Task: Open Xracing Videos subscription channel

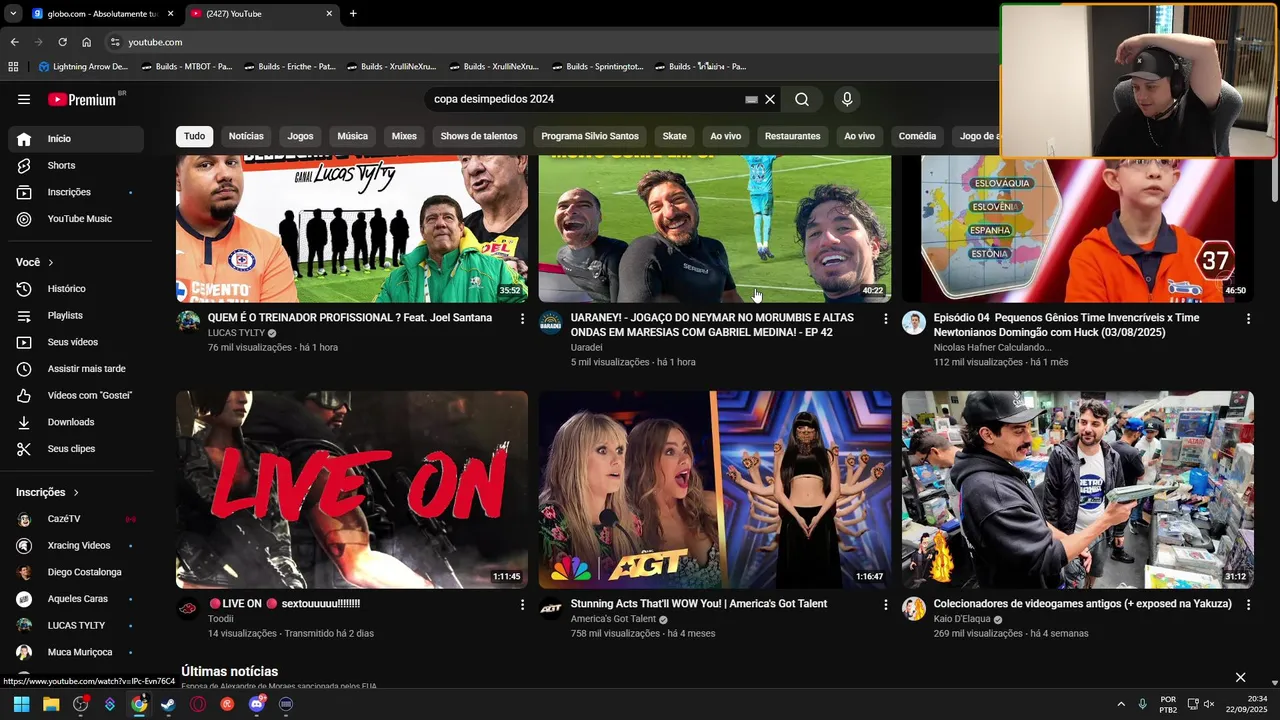Action: pyautogui.click(x=76, y=546)
